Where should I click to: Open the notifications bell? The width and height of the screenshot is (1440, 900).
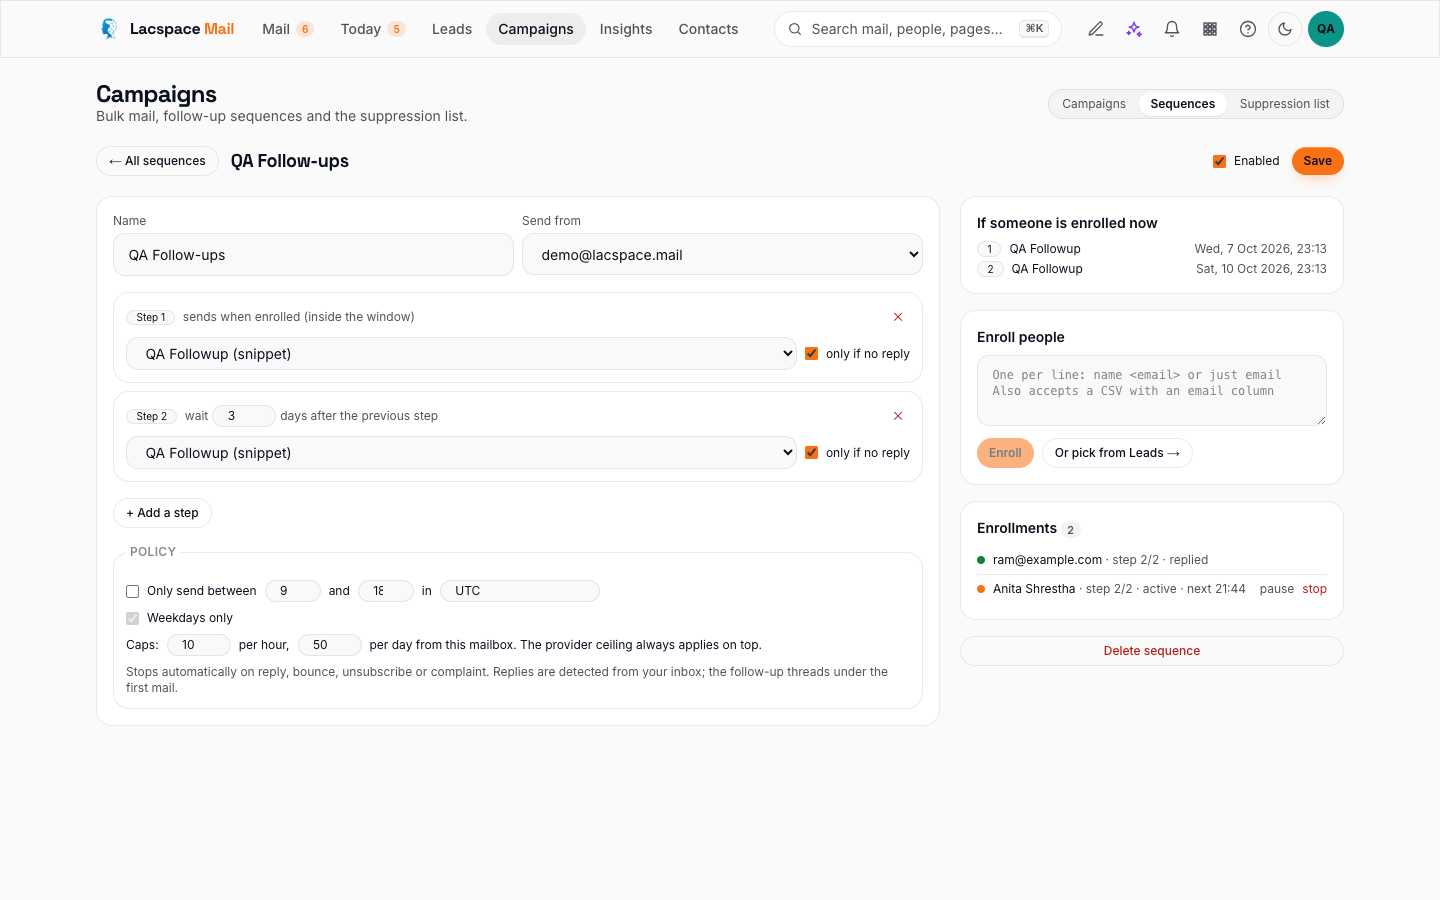pos(1172,29)
